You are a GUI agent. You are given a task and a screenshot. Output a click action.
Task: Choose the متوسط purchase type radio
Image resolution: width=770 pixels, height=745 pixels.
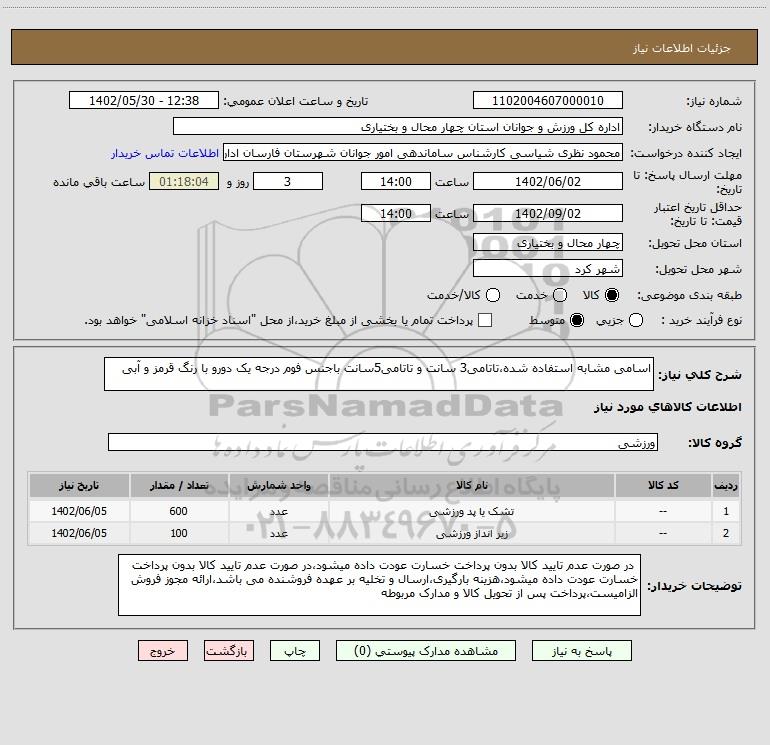coord(577,320)
